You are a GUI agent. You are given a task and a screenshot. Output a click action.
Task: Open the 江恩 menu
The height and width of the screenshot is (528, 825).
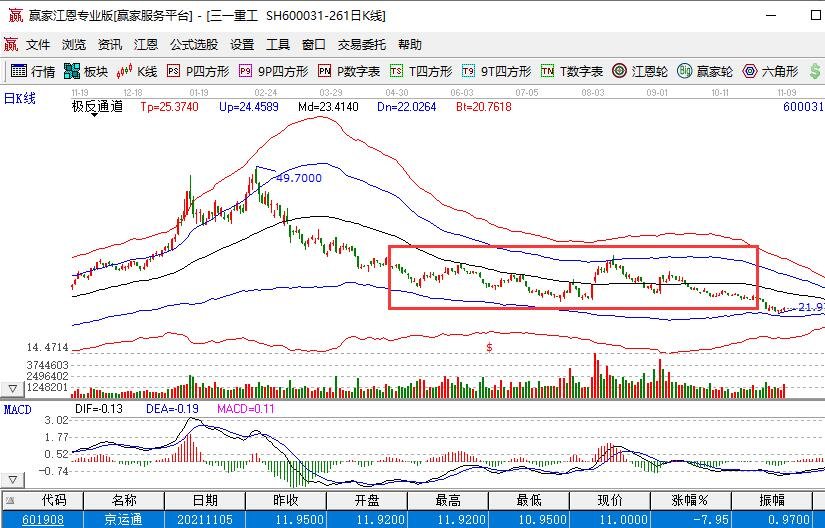tap(146, 45)
